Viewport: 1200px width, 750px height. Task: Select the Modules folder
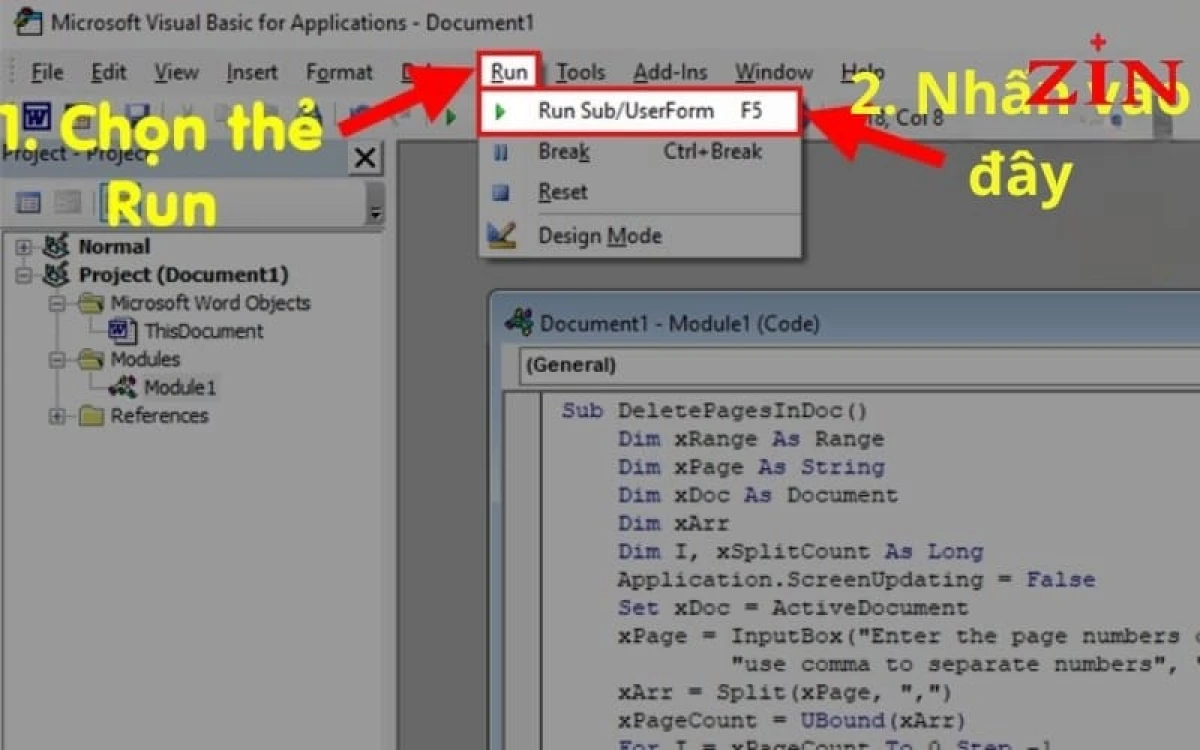(145, 359)
